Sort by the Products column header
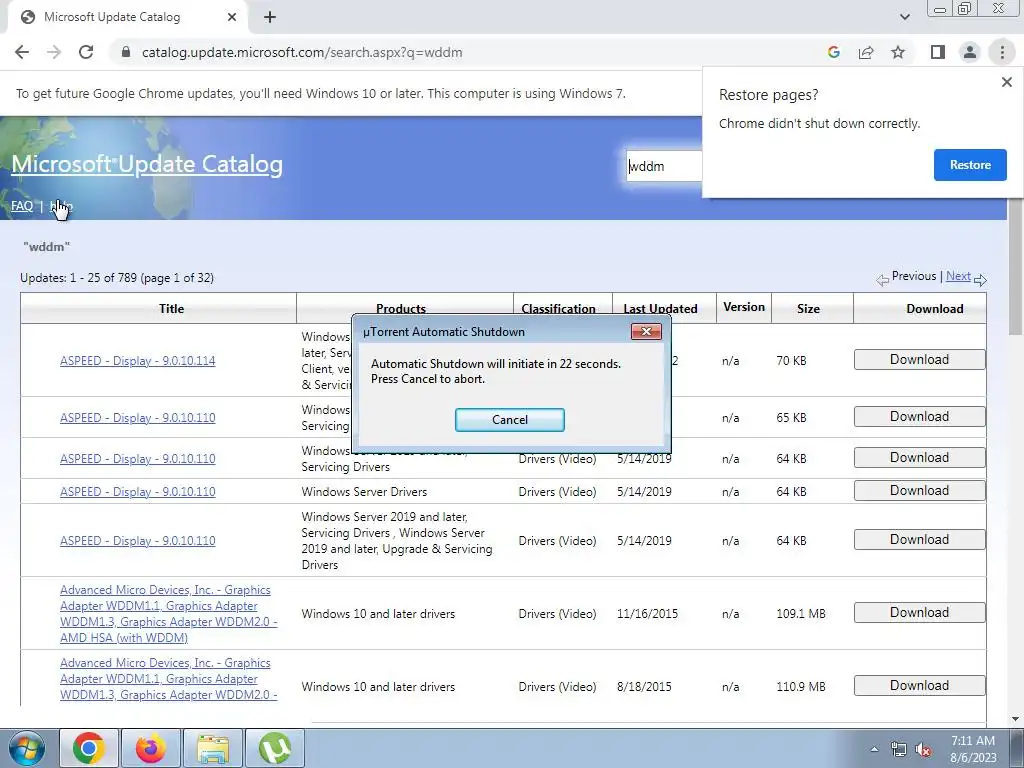 pyautogui.click(x=400, y=308)
